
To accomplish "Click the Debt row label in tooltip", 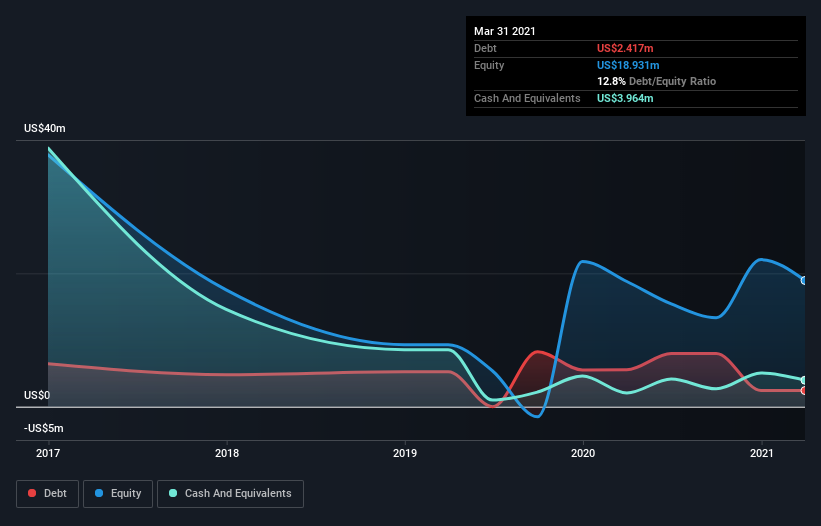I will (x=485, y=48).
